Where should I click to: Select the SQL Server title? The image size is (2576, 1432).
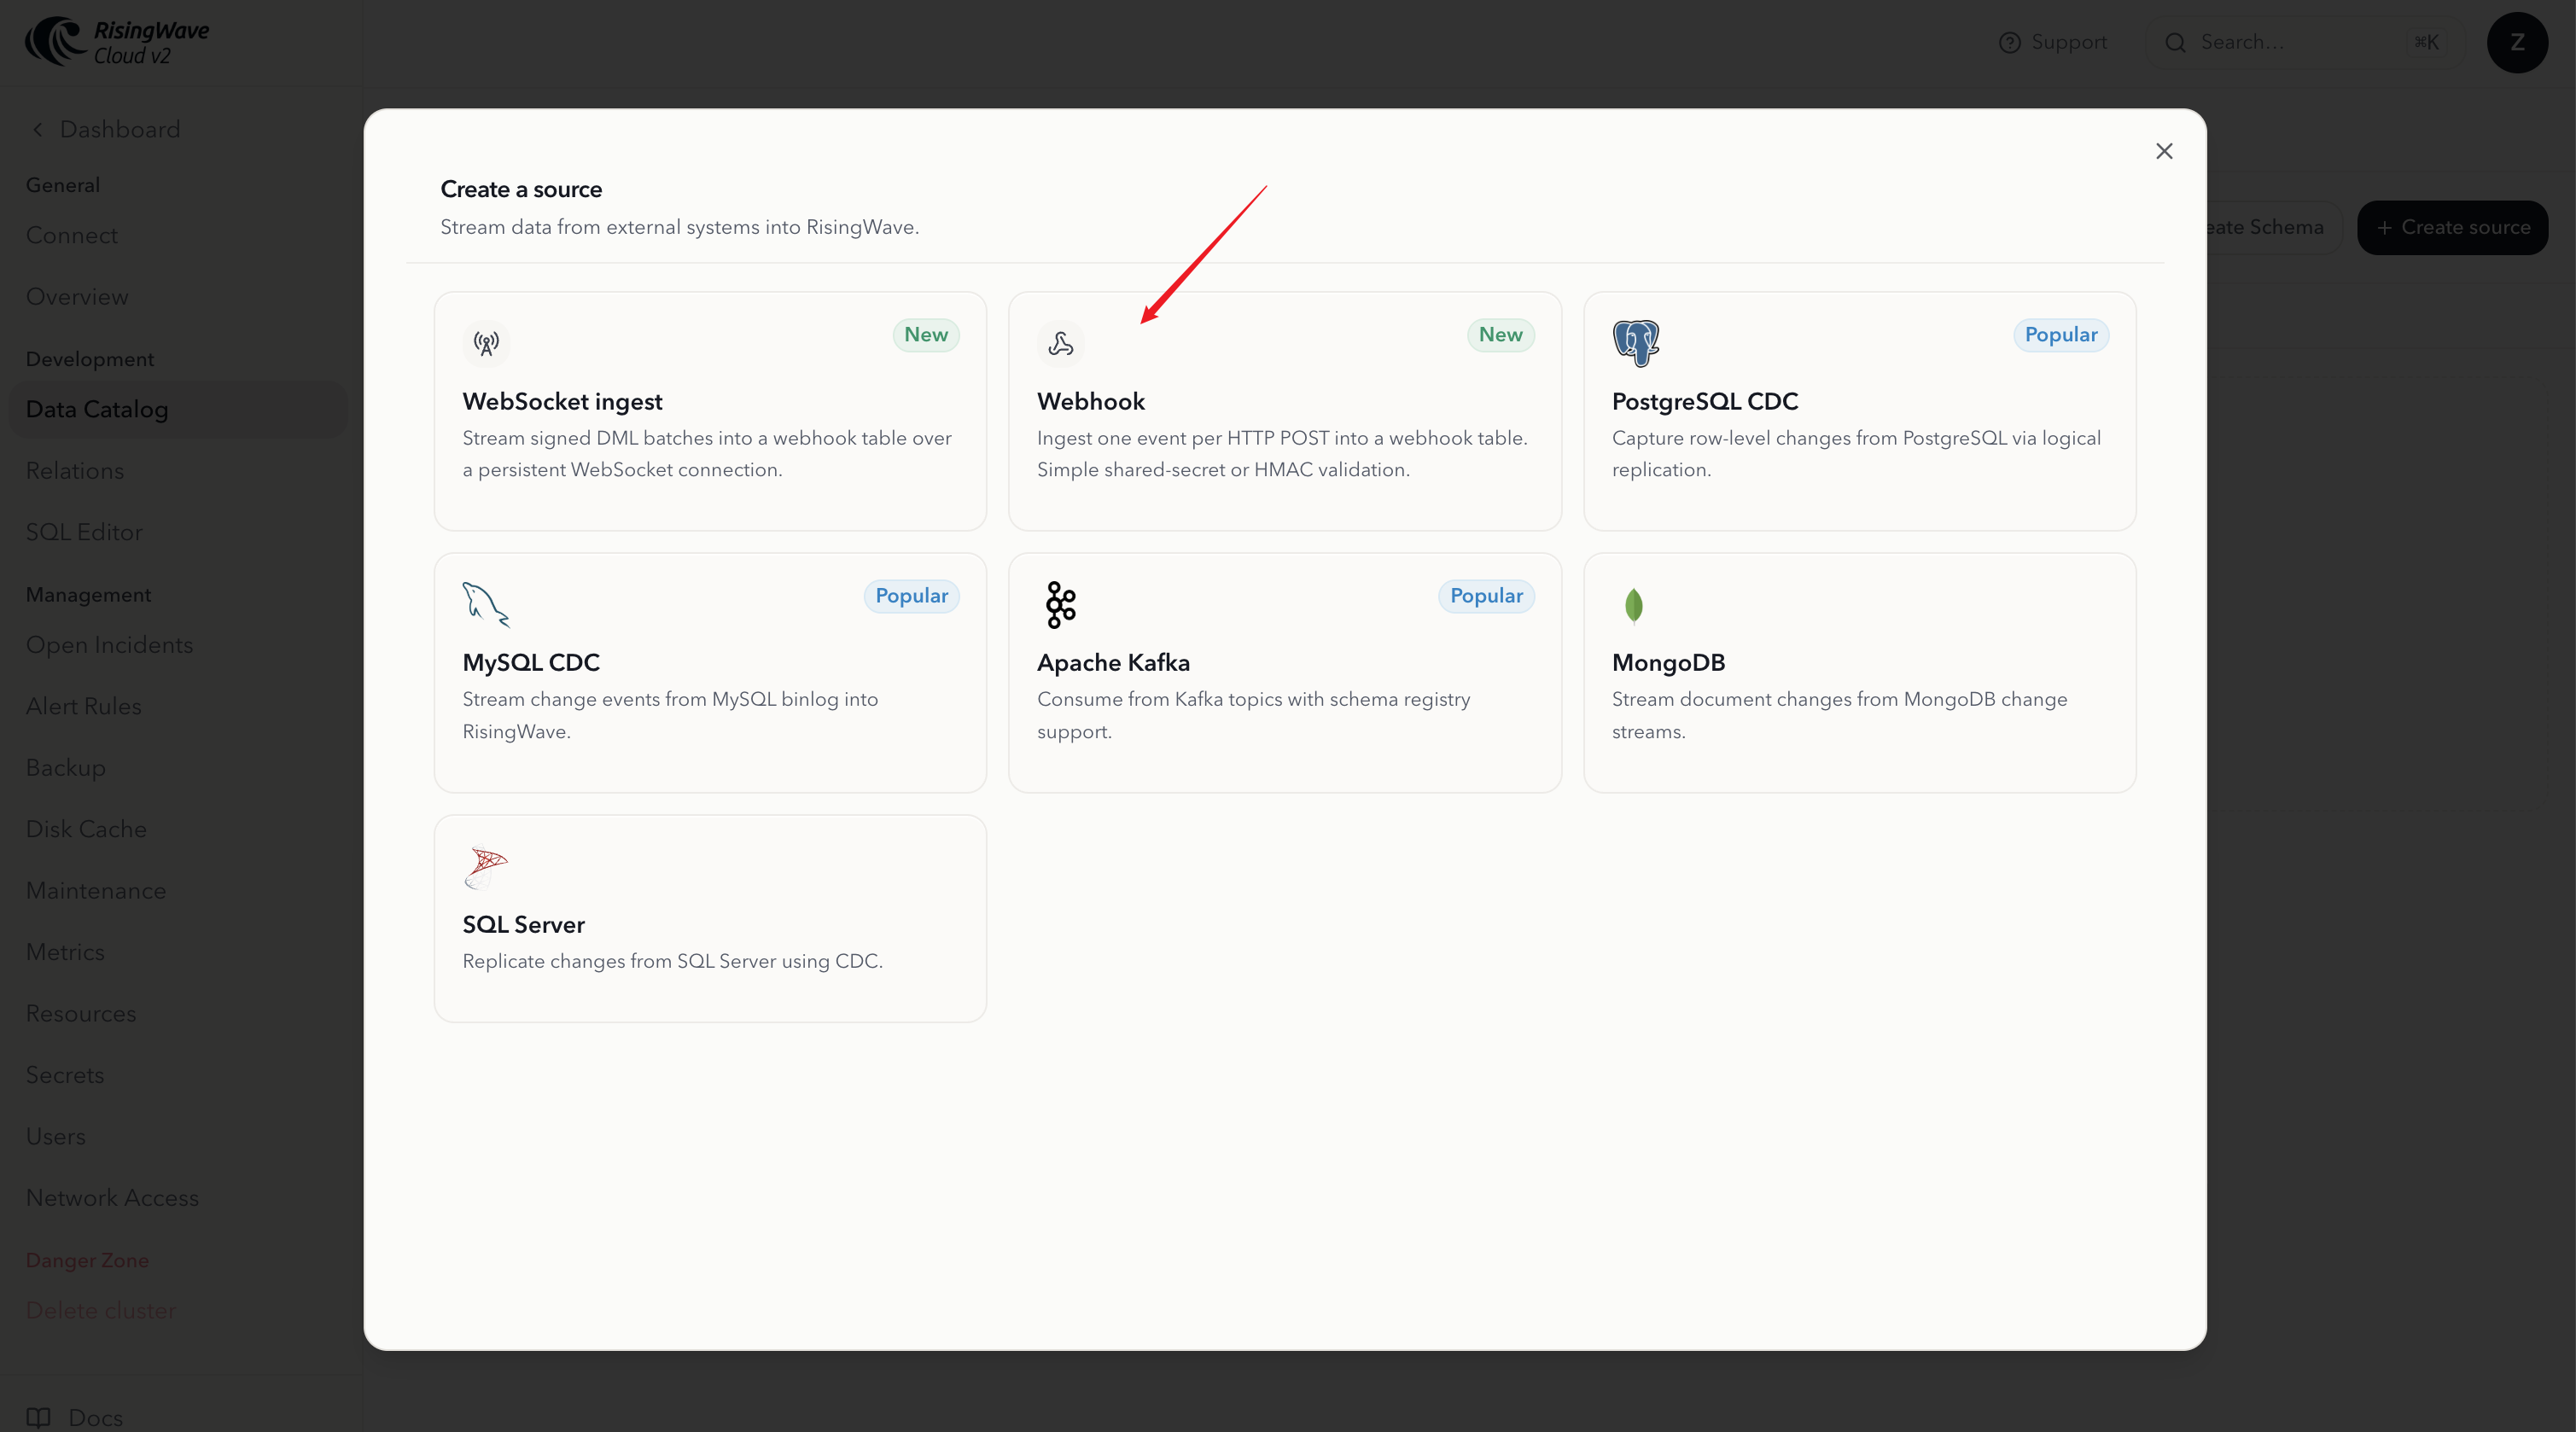(x=523, y=924)
